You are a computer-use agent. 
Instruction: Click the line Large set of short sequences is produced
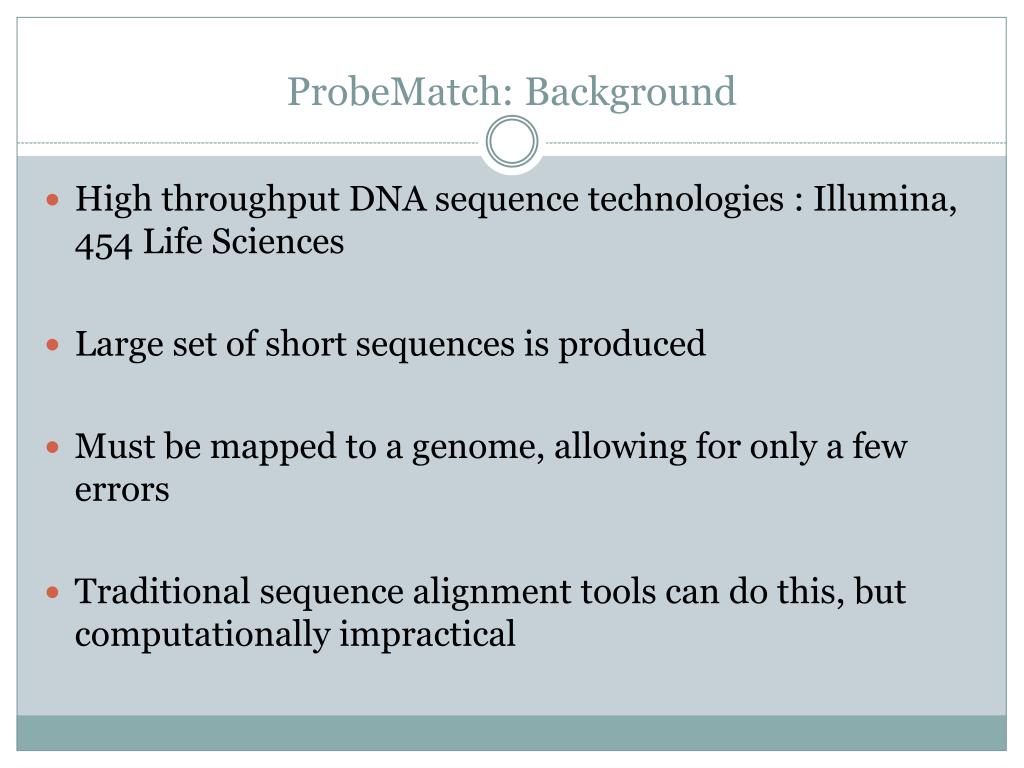pos(390,344)
